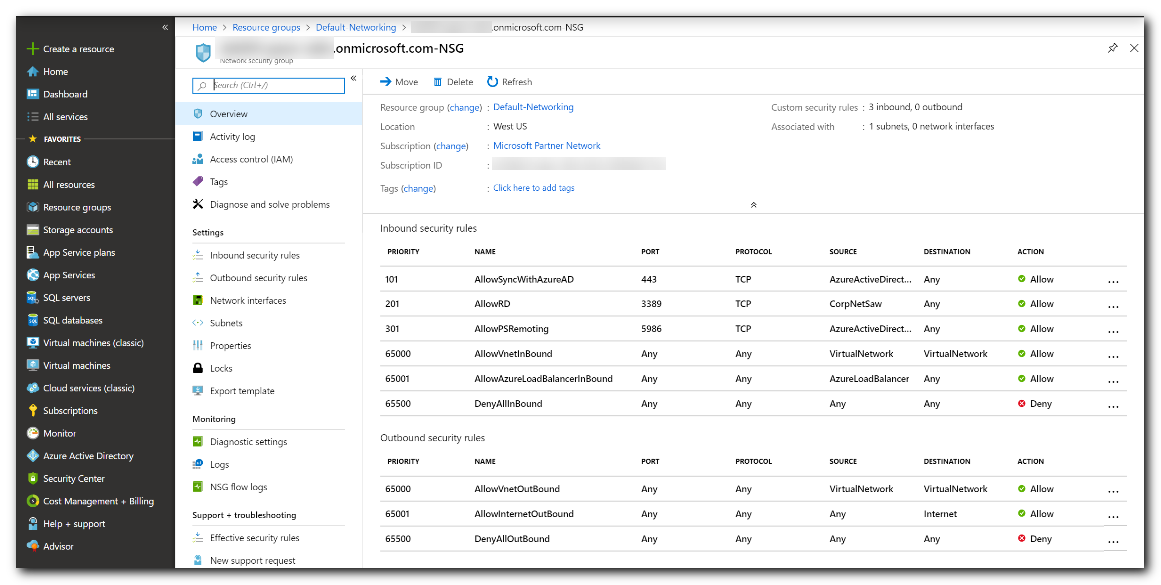
Task: Open more options for AllowVnetOutBound rule
Action: click(1113, 492)
